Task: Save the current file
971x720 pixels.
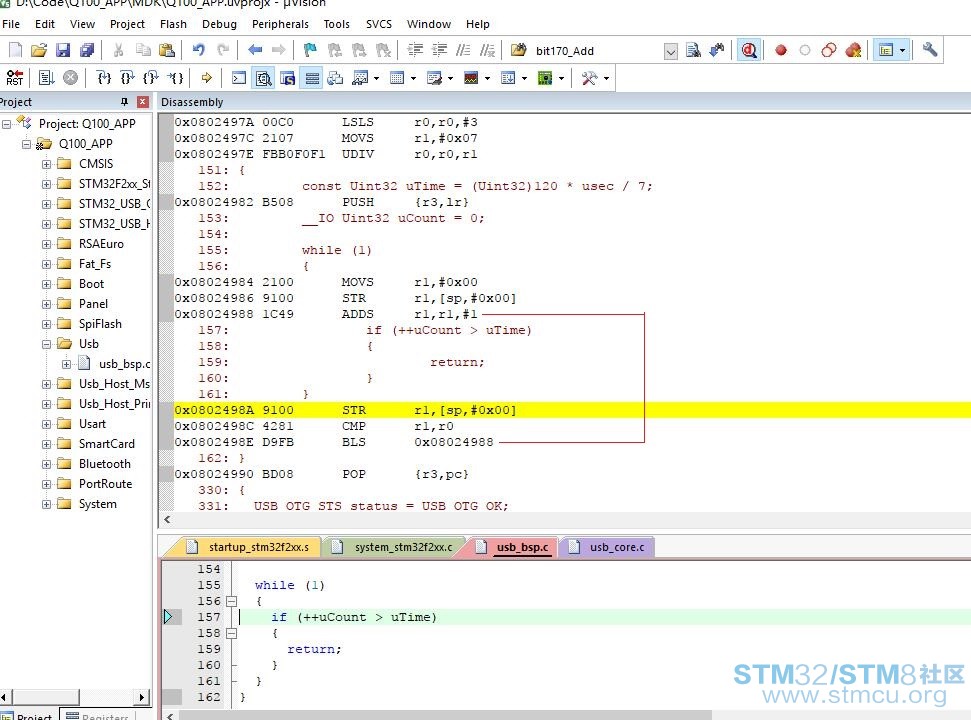Action: [x=63, y=50]
